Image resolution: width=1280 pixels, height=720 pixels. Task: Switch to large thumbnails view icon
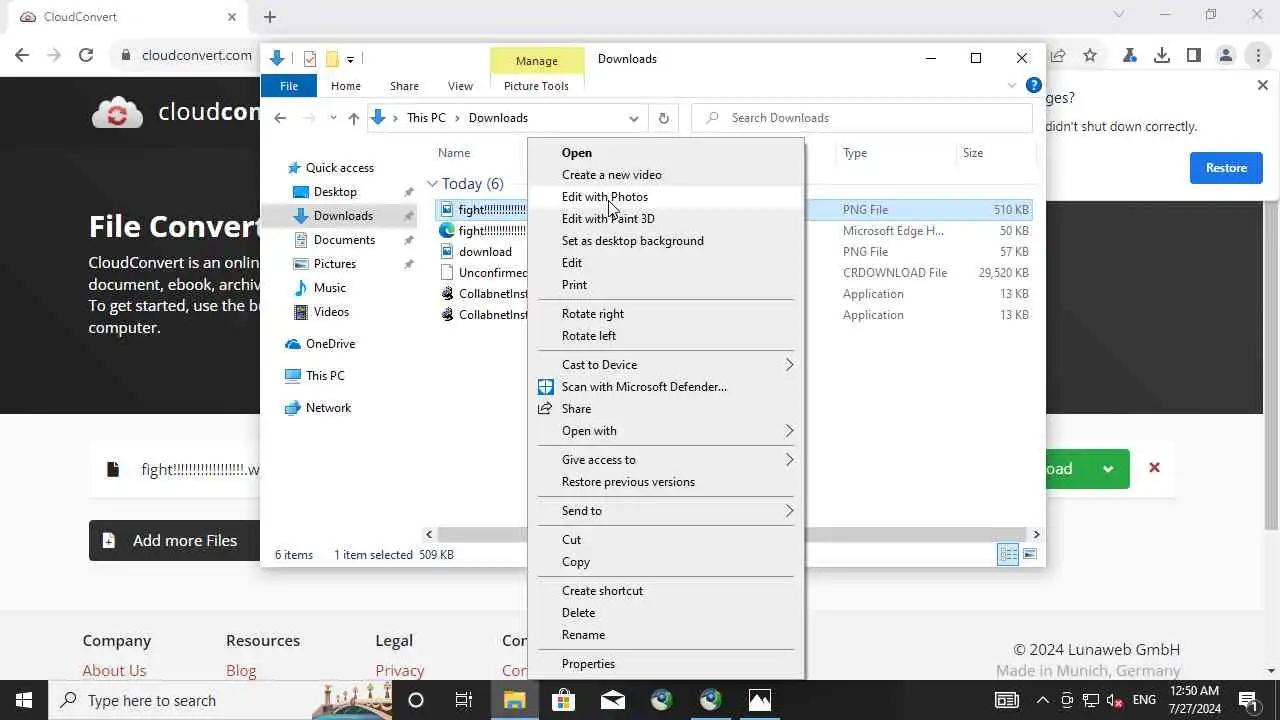coord(1030,554)
